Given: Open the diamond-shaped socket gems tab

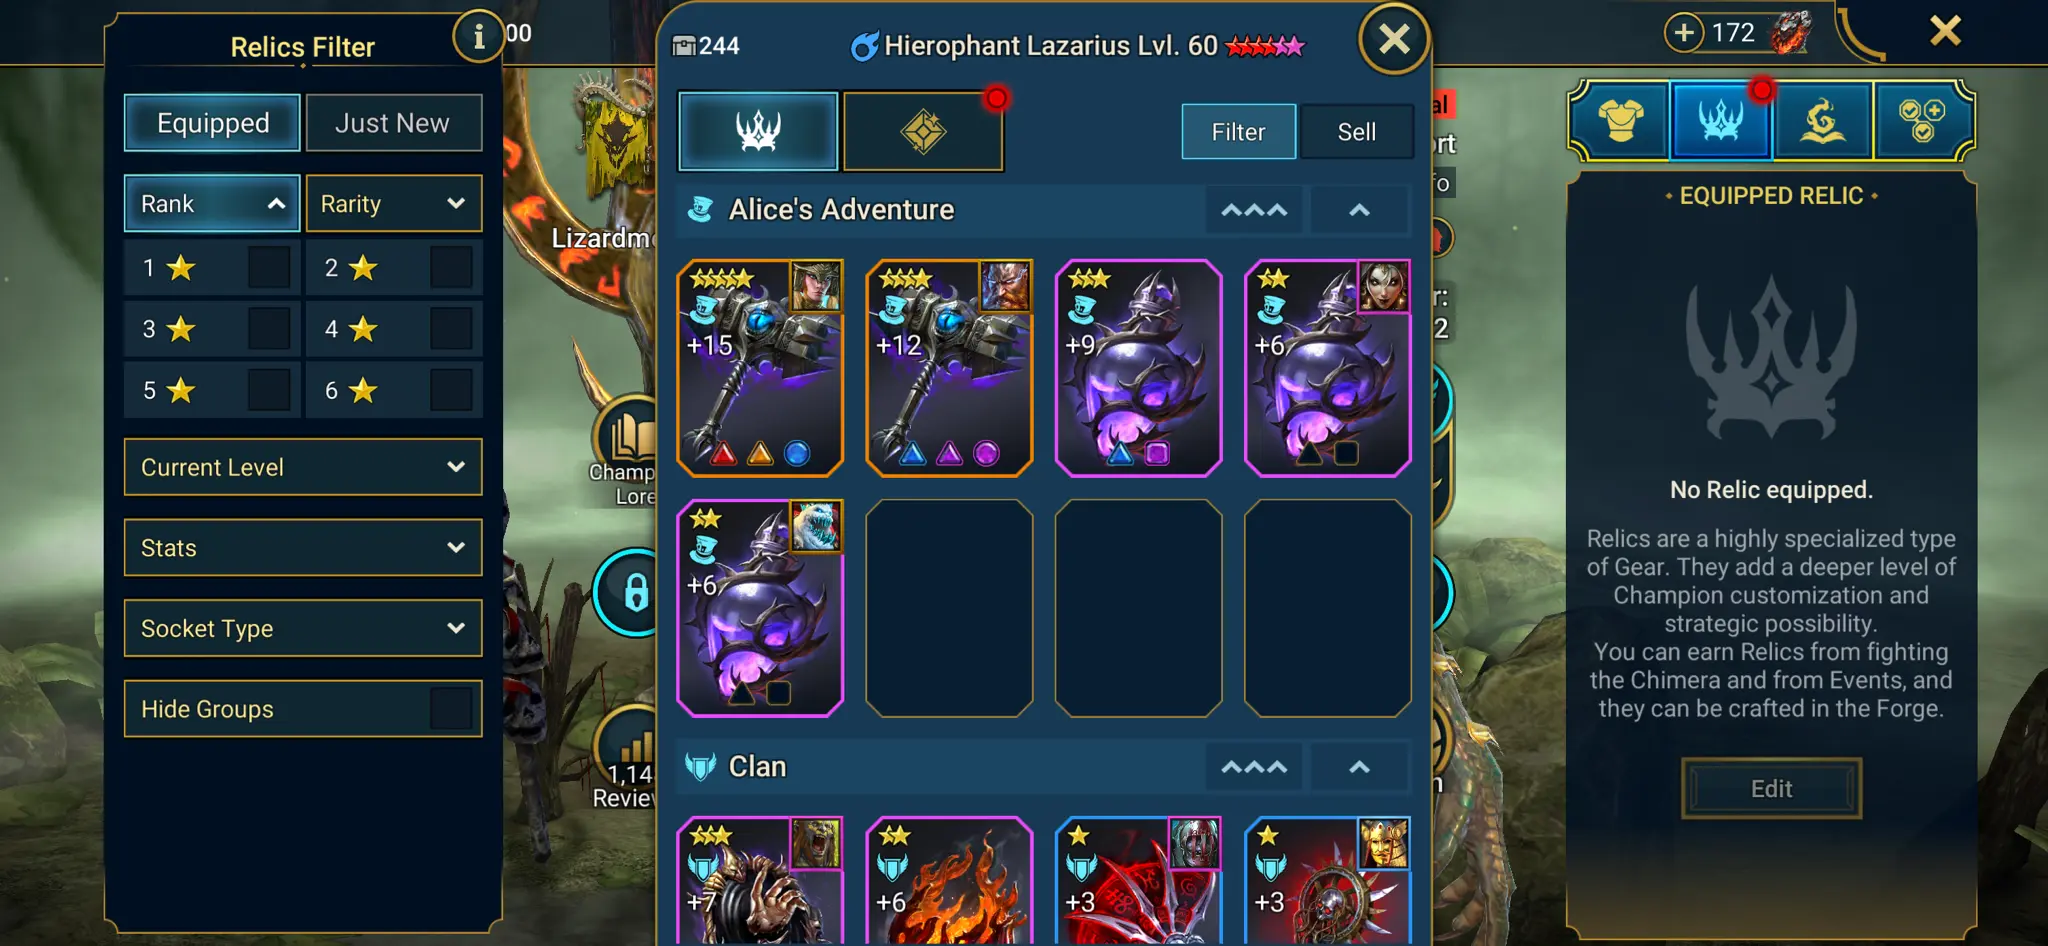Looking at the screenshot, I should pyautogui.click(x=923, y=131).
